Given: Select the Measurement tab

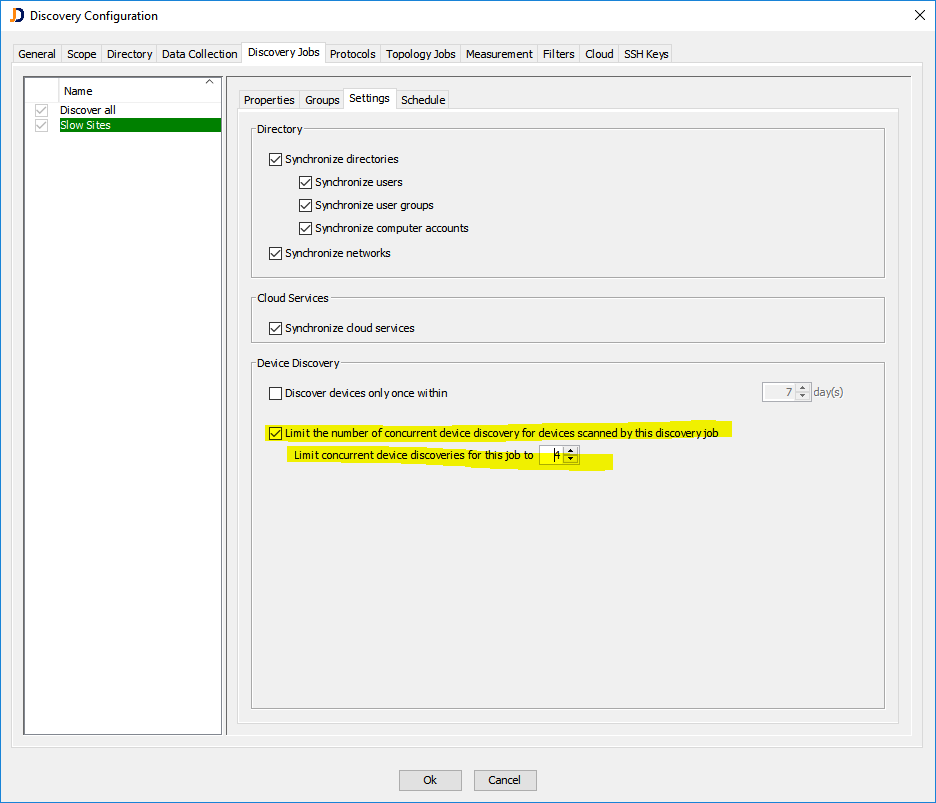Looking at the screenshot, I should coord(498,54).
